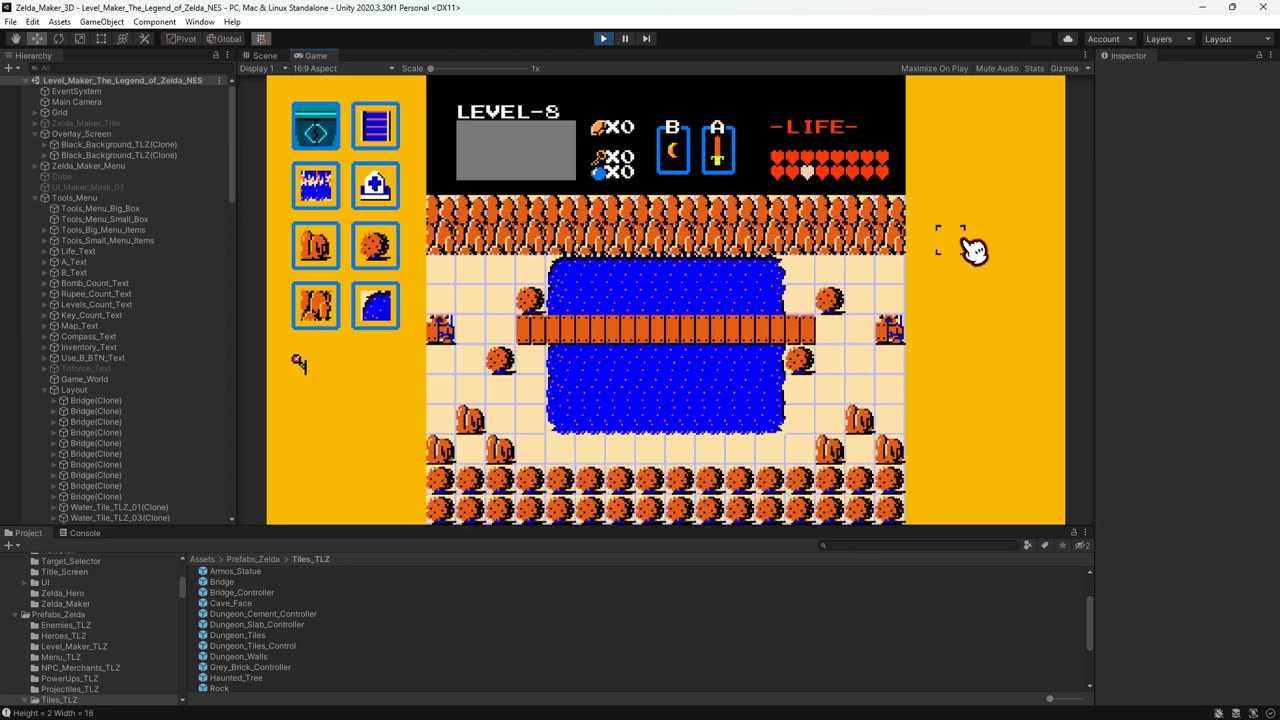1280x720 pixels.
Task: Toggle Maximize On Play
Action: pos(934,68)
